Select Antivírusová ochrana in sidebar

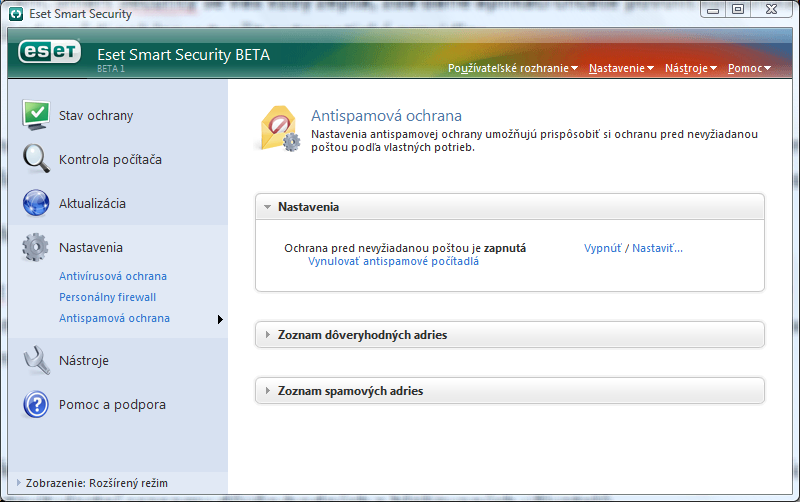[x=113, y=276]
